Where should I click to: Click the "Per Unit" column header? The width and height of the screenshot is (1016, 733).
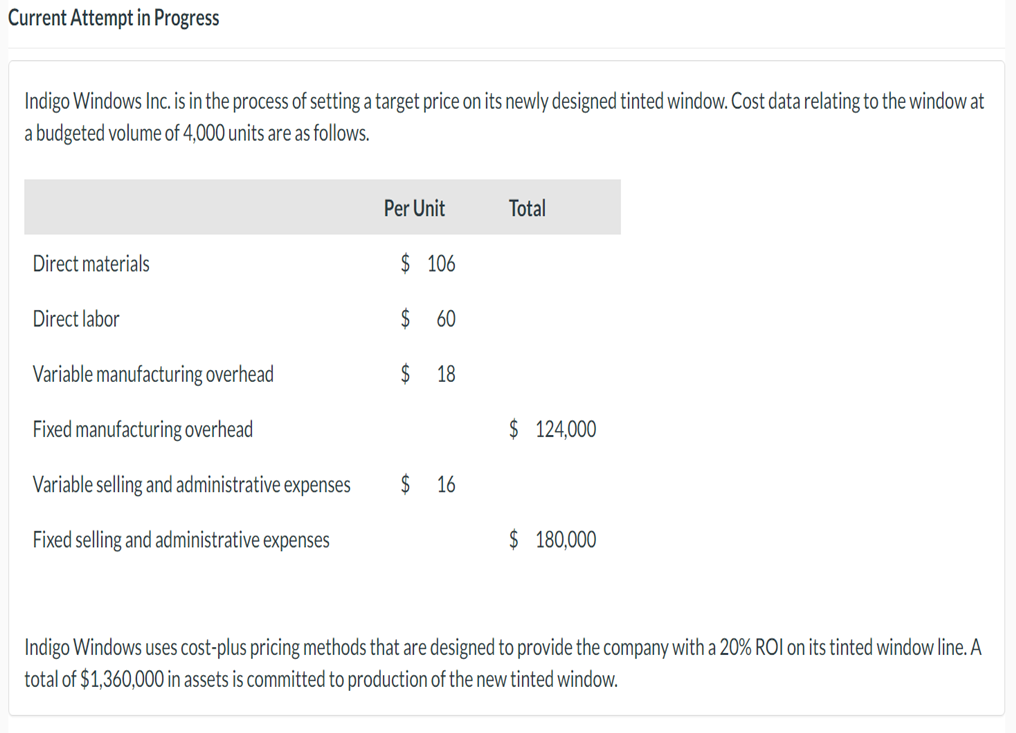(414, 208)
